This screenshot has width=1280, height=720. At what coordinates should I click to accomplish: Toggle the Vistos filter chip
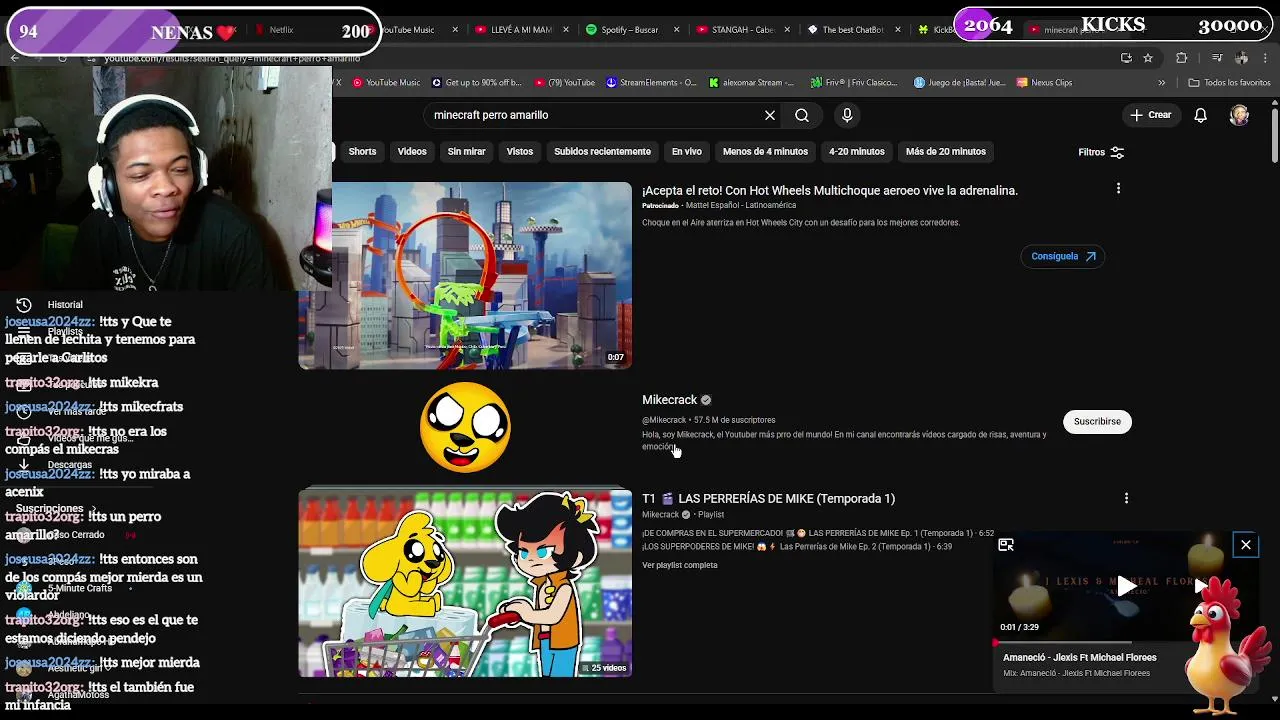tap(520, 152)
